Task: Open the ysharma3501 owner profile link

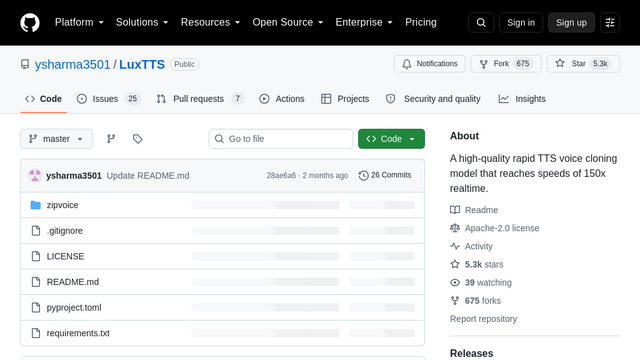Action: tap(72, 64)
